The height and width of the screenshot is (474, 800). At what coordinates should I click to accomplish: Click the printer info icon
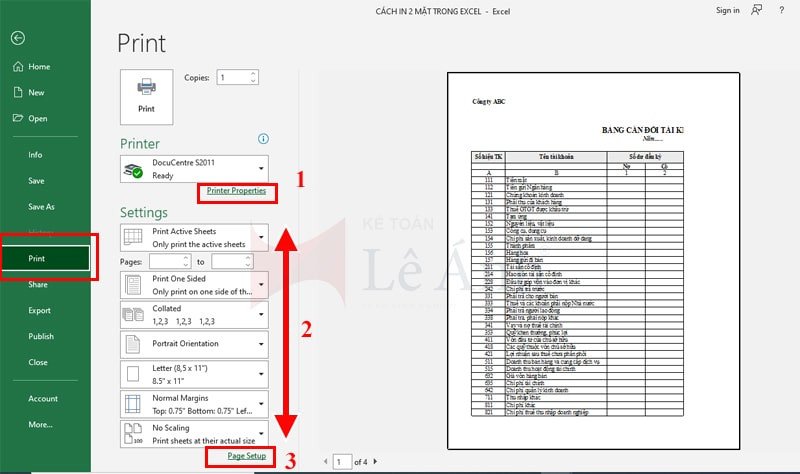[x=263, y=139]
